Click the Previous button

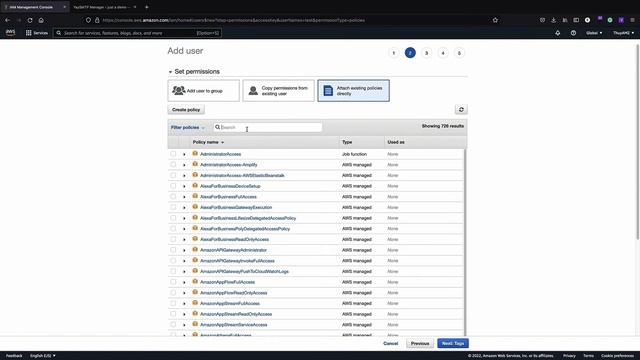pyautogui.click(x=420, y=343)
